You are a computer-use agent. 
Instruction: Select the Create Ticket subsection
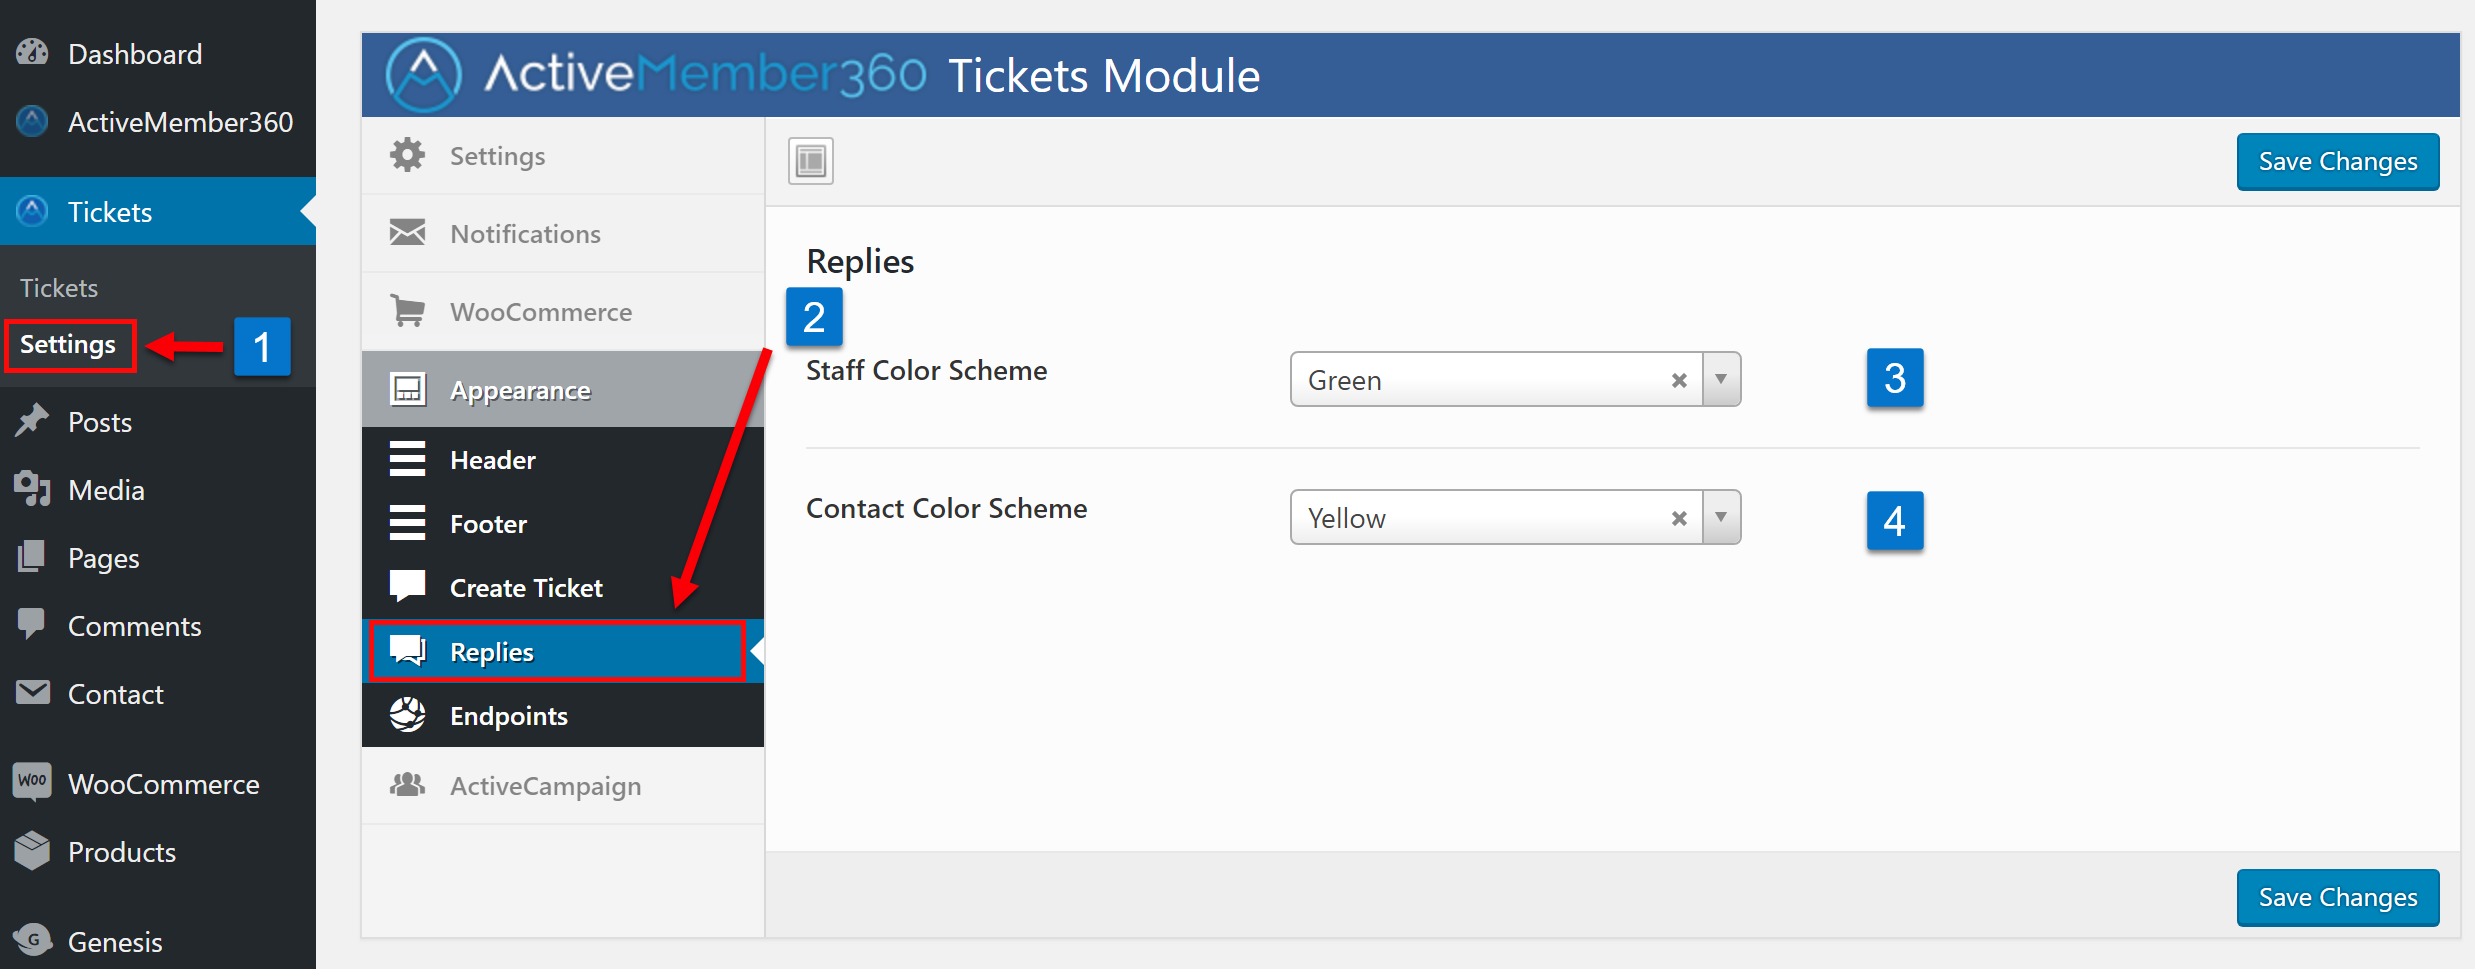pyautogui.click(x=563, y=587)
